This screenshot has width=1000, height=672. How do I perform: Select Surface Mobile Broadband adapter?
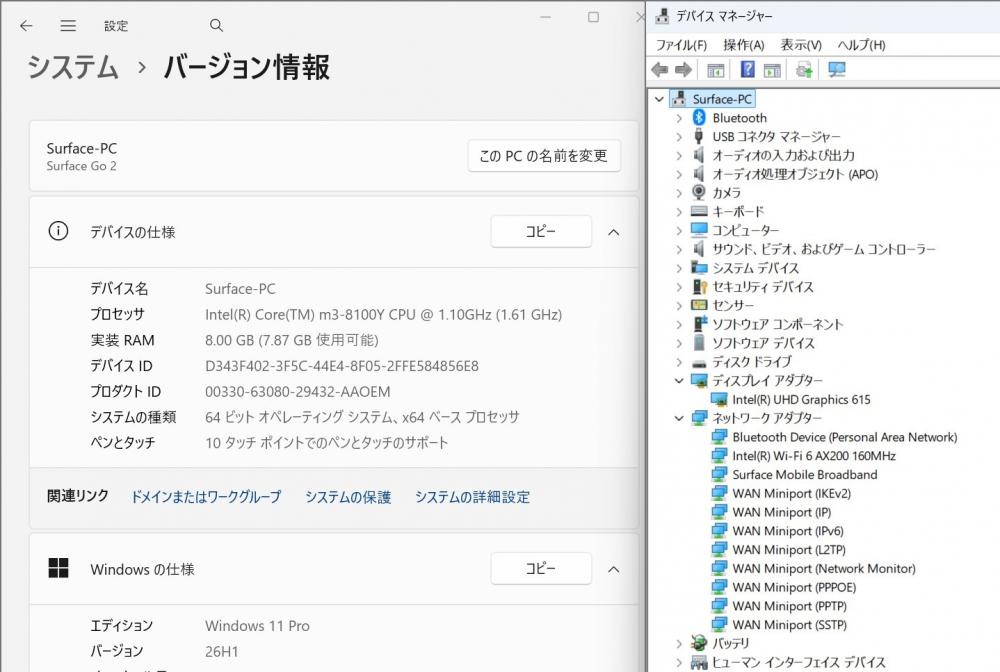click(x=805, y=474)
